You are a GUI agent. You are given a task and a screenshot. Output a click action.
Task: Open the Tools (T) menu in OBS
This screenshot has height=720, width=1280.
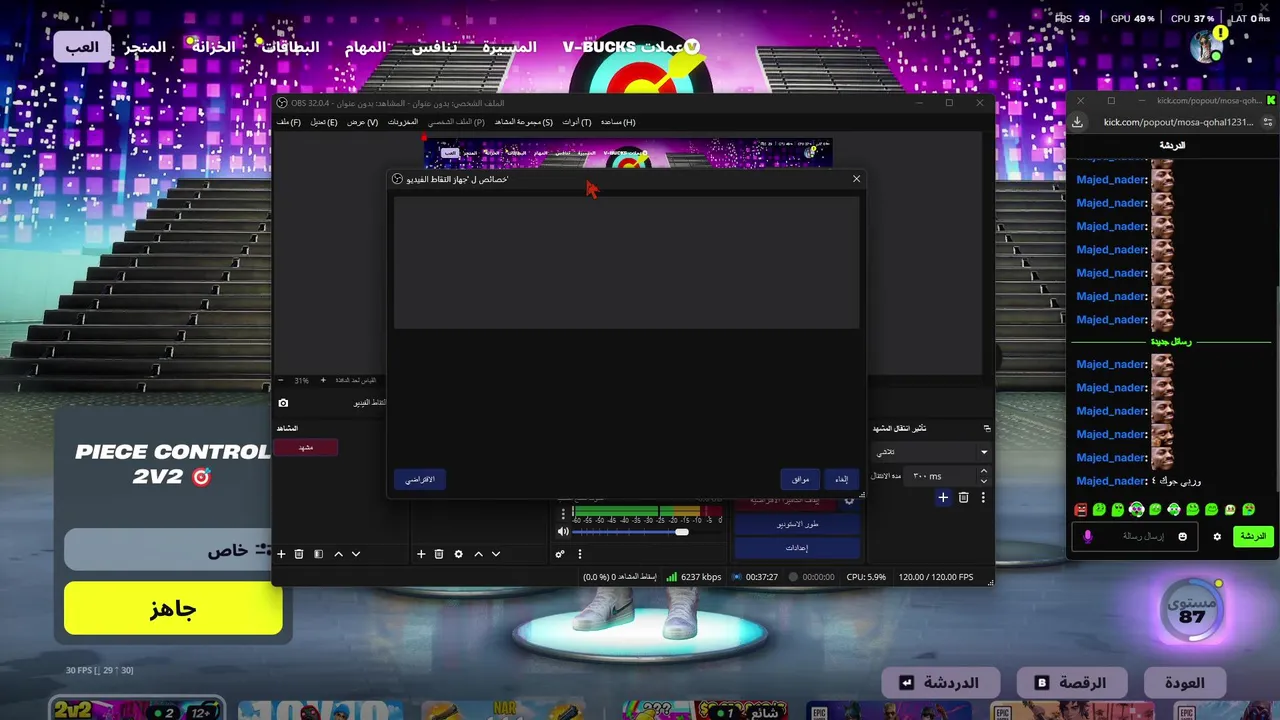pyautogui.click(x=576, y=122)
